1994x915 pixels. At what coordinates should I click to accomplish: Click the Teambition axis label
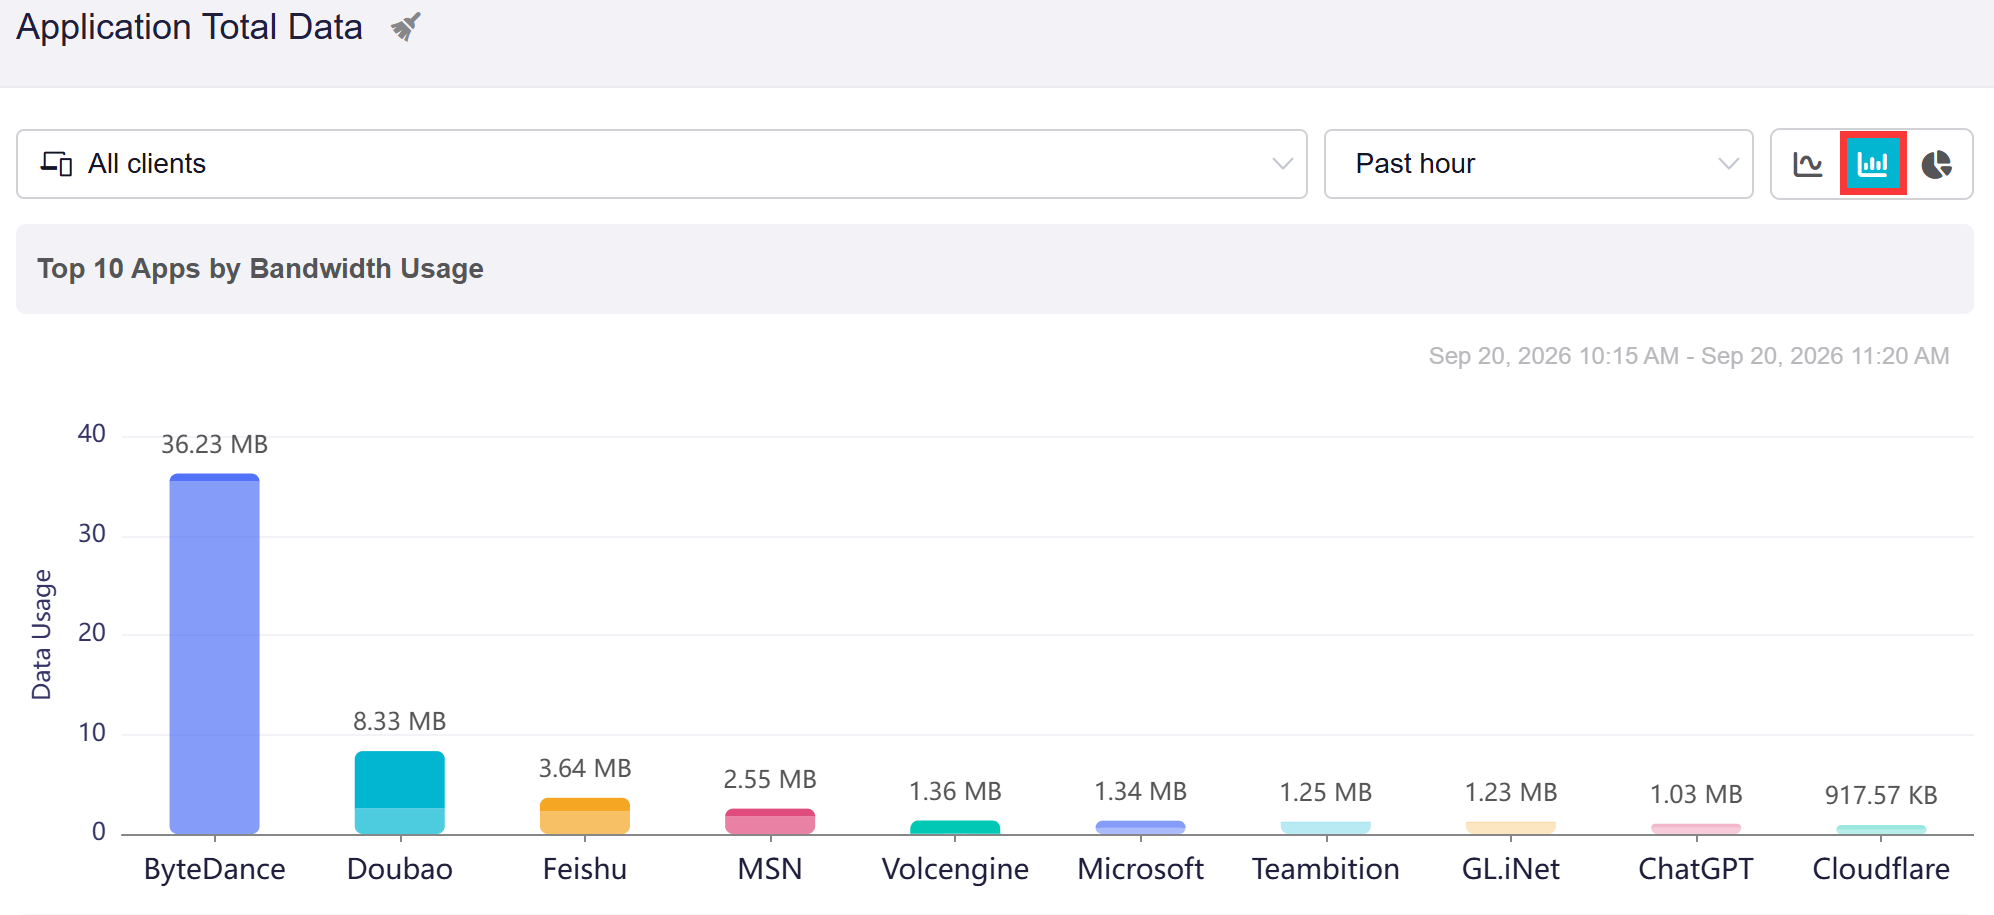[1326, 869]
